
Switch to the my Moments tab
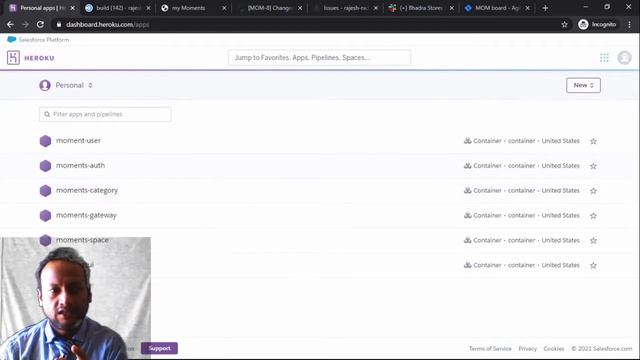pyautogui.click(x=192, y=8)
